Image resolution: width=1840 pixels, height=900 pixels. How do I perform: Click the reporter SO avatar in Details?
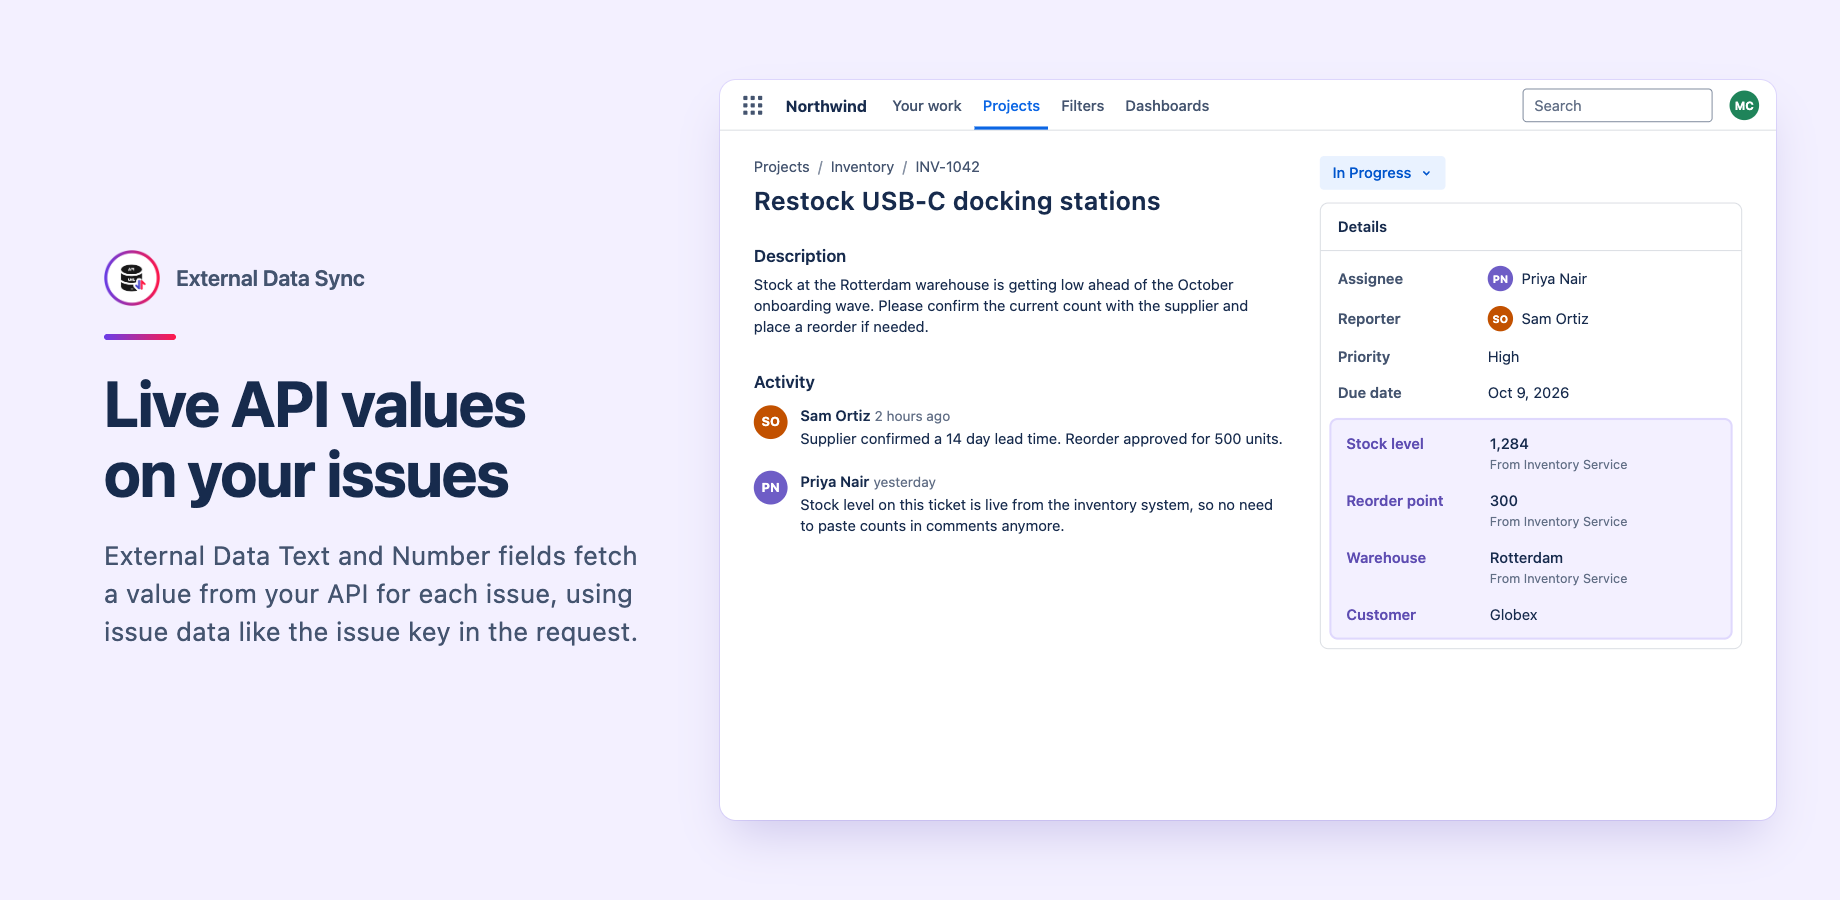coord(1500,319)
